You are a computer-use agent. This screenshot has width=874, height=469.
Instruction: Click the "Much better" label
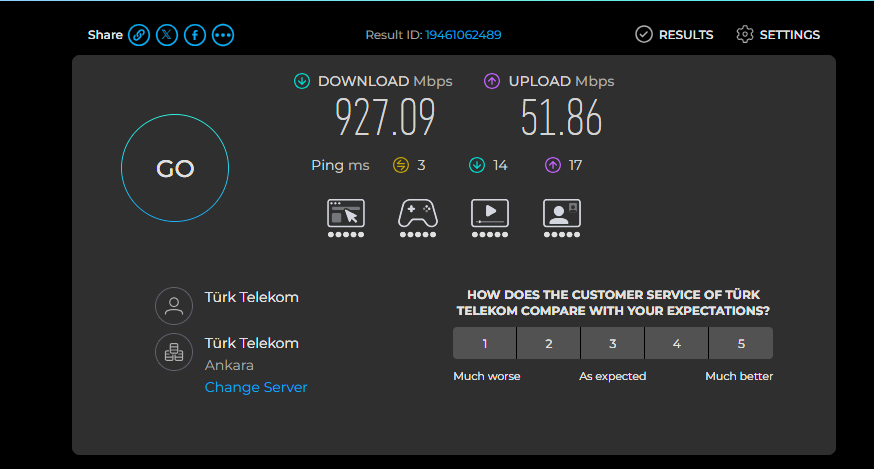(739, 376)
